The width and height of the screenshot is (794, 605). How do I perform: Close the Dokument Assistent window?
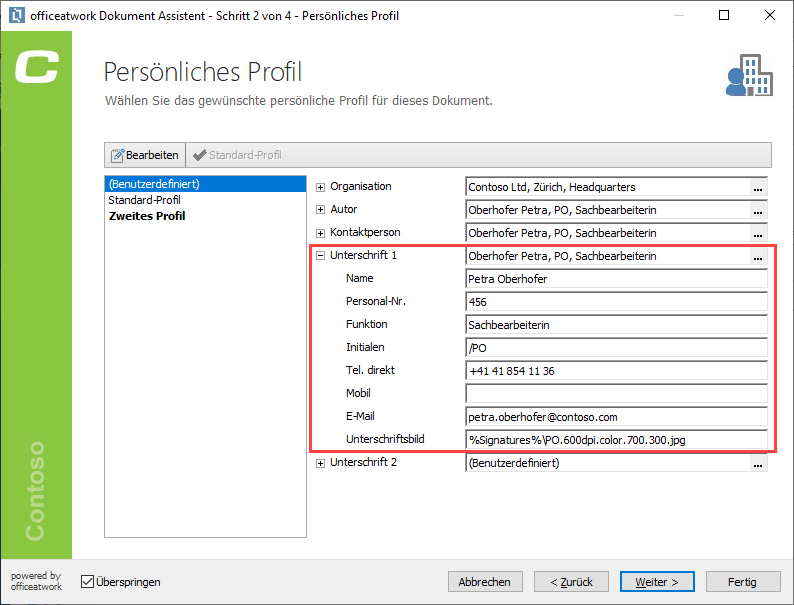tap(770, 15)
